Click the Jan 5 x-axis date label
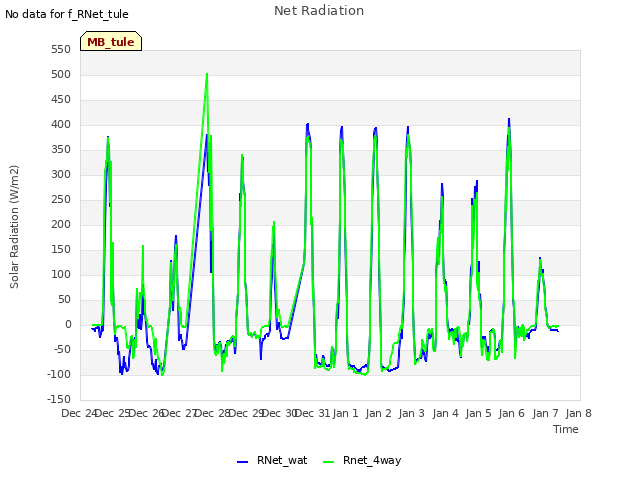640x480 pixels. pyautogui.click(x=478, y=413)
